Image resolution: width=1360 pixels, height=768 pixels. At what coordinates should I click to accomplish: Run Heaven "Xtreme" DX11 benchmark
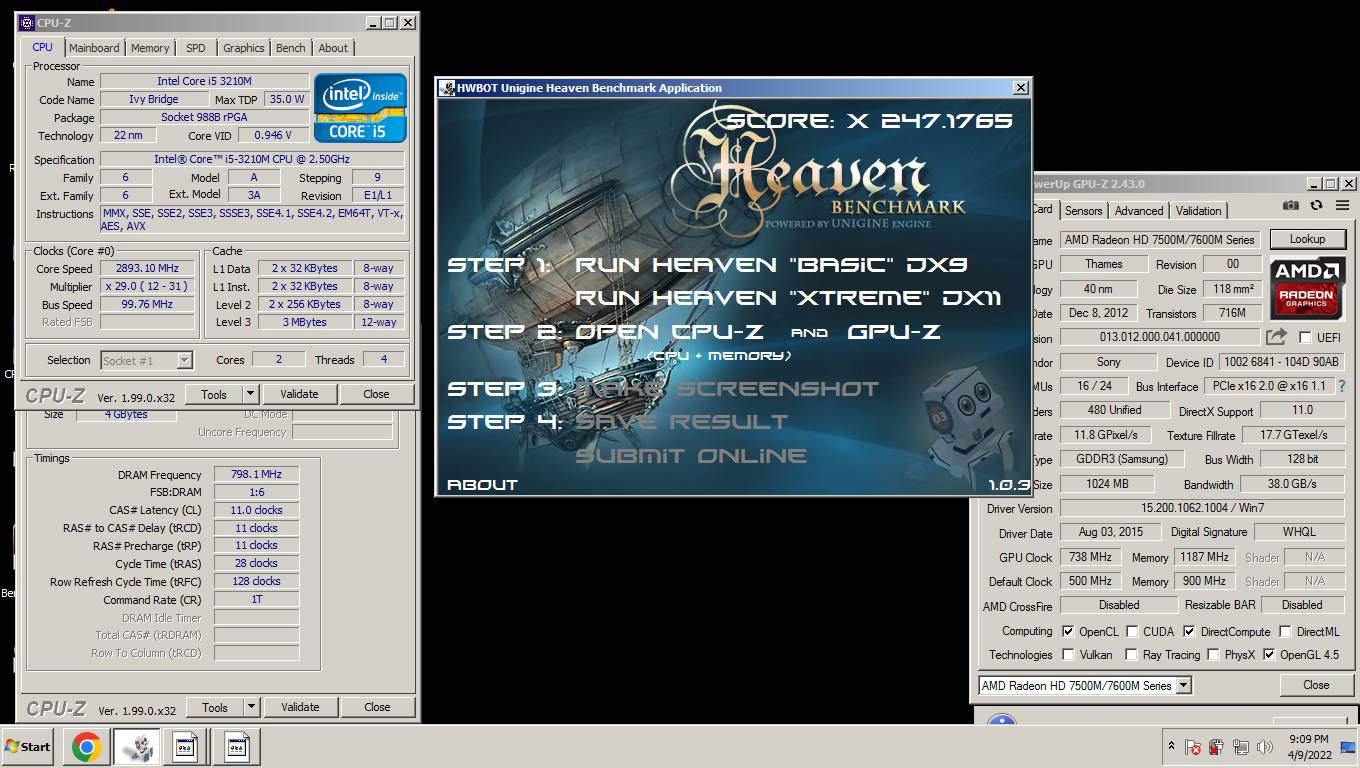789,298
